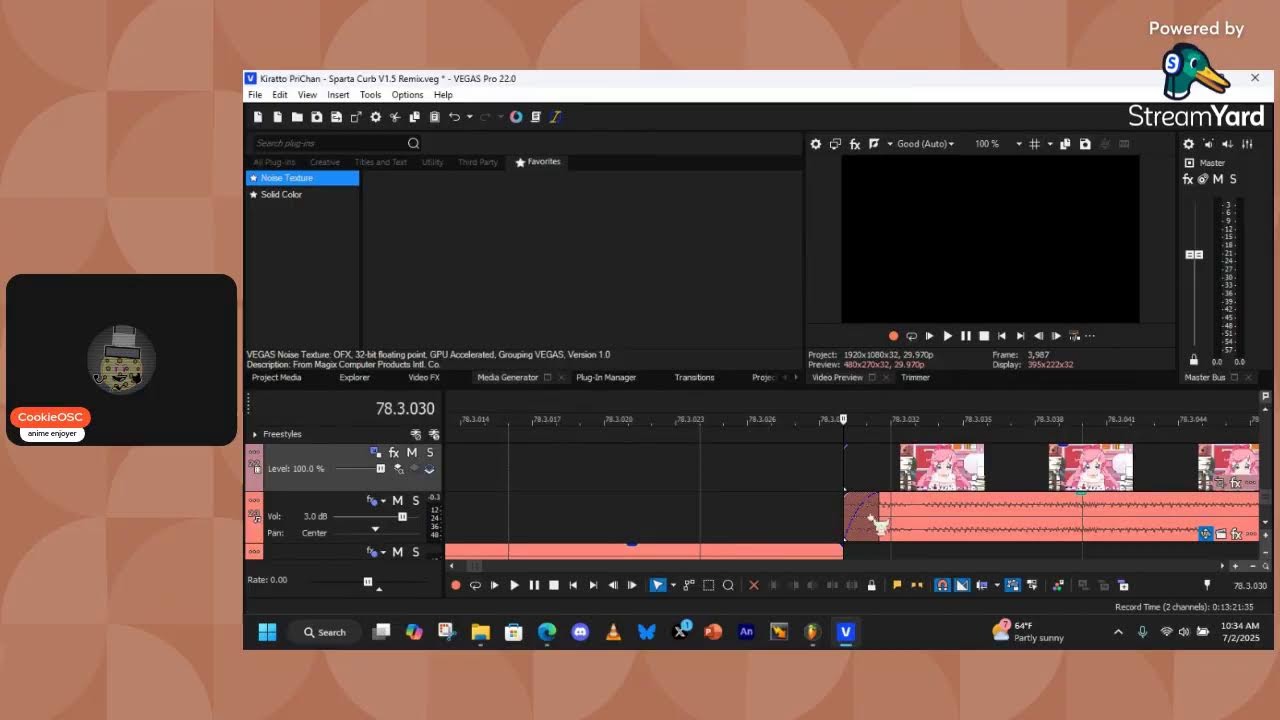Toggle Loop Playback in timeline transport
The image size is (1280, 720).
click(x=475, y=585)
